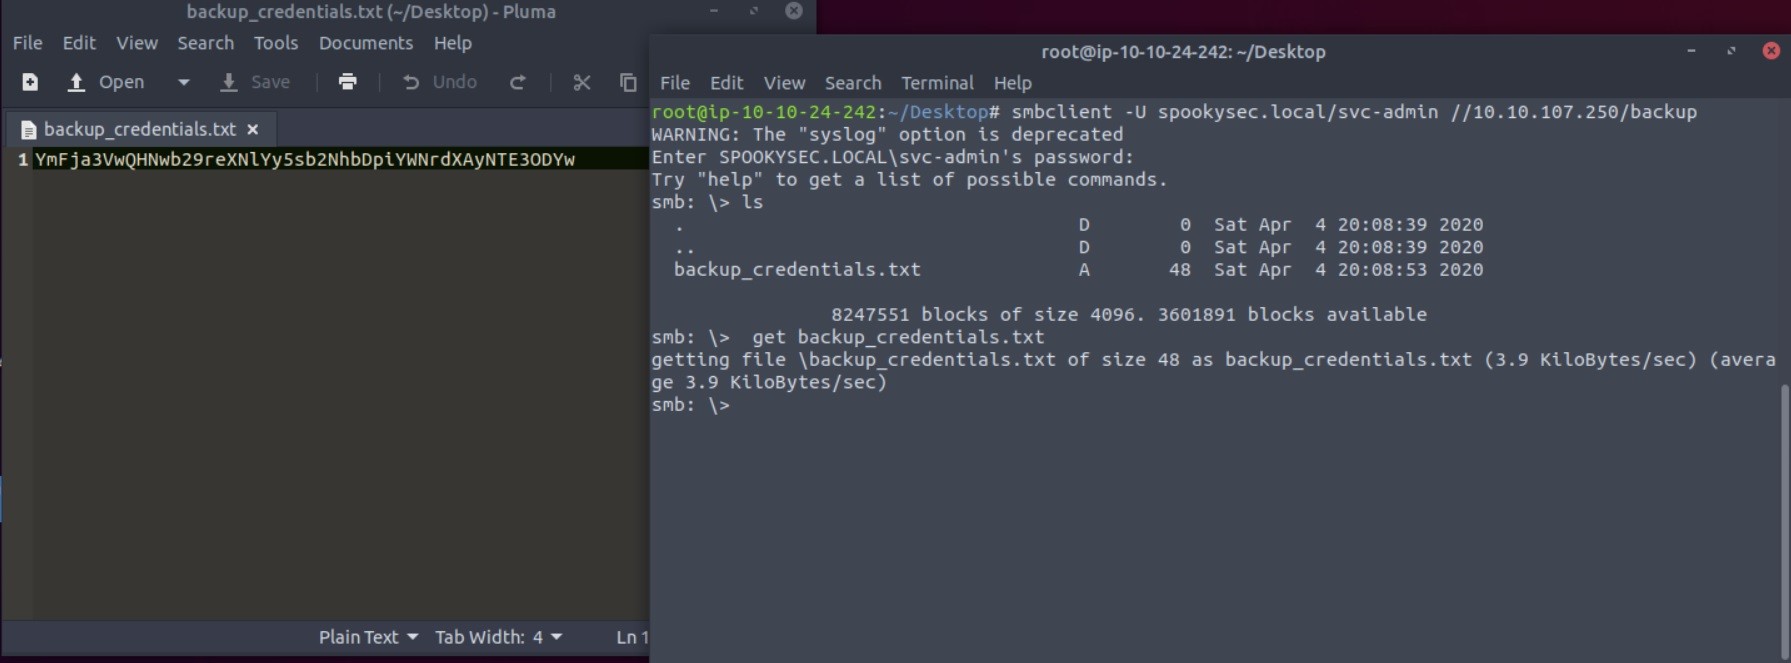Click the Save icon in Pluma toolbar
The image size is (1791, 663).
(229, 82)
